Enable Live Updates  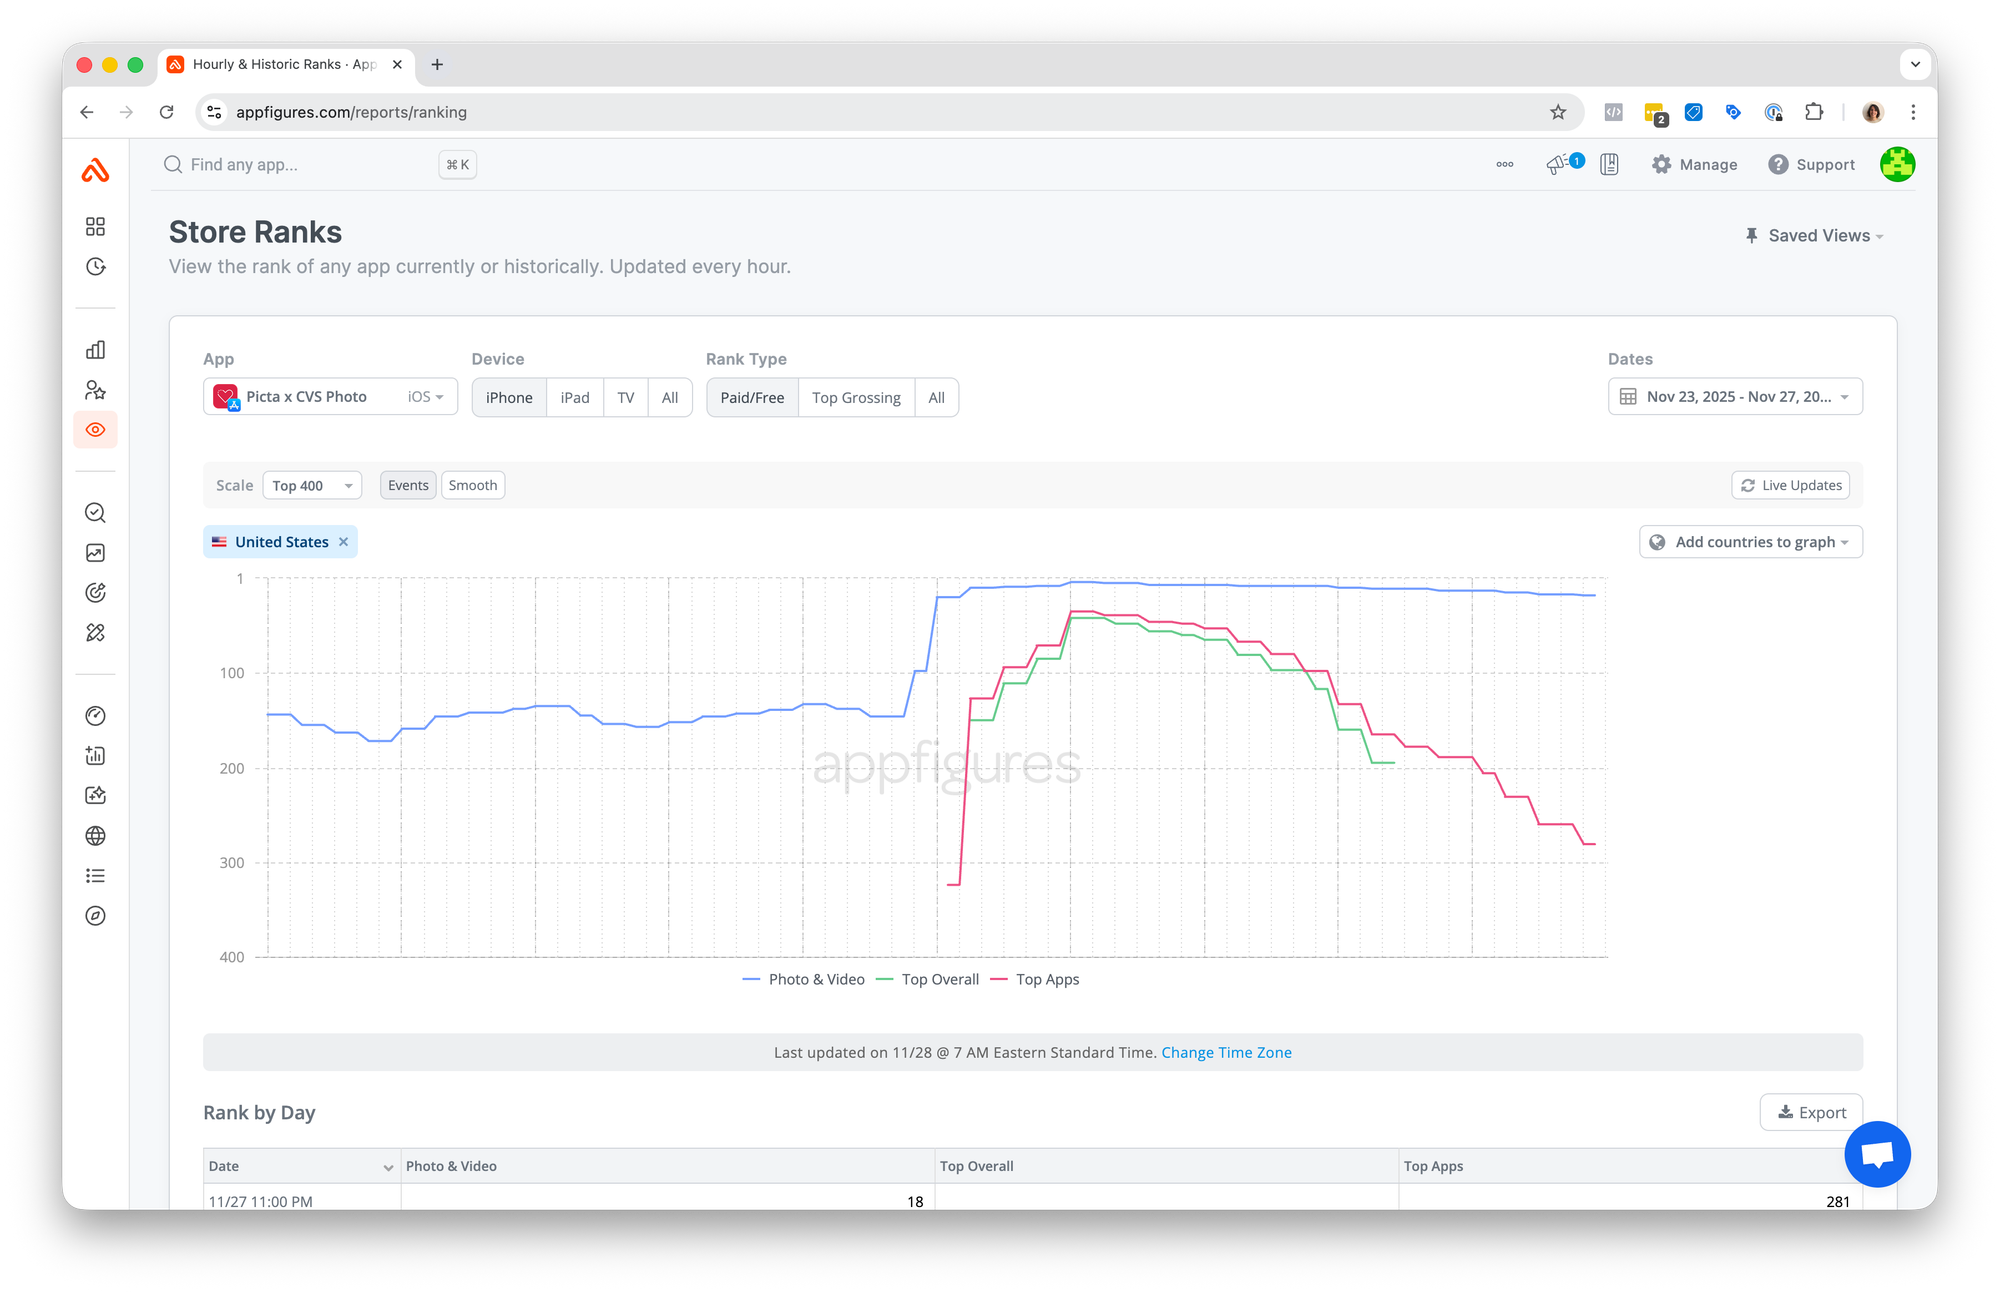pyautogui.click(x=1791, y=485)
